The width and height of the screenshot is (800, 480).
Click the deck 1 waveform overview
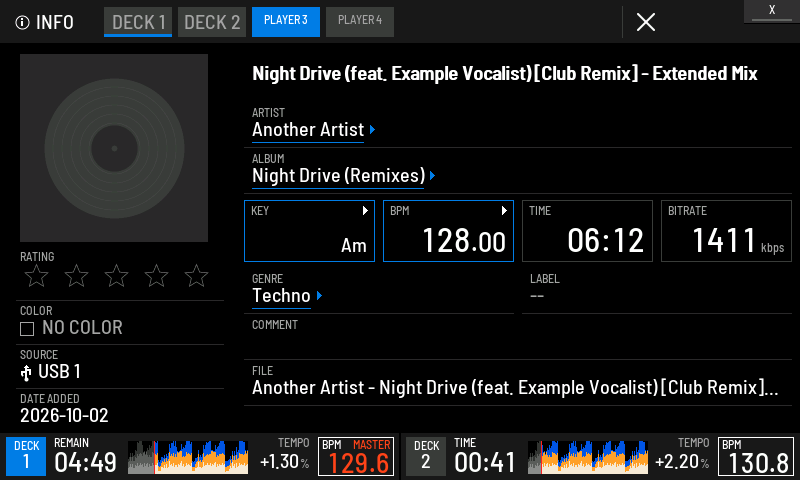tap(188, 457)
